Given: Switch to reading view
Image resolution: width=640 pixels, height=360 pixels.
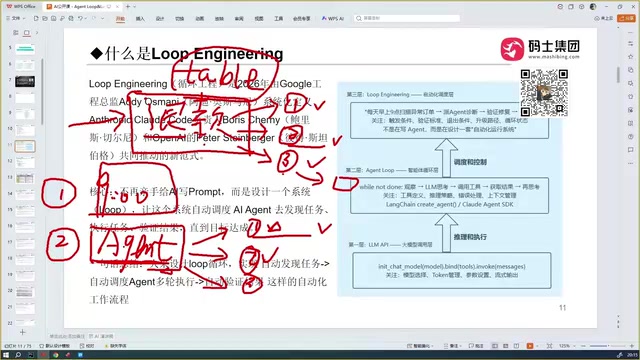Looking at the screenshot, I should 516,346.
